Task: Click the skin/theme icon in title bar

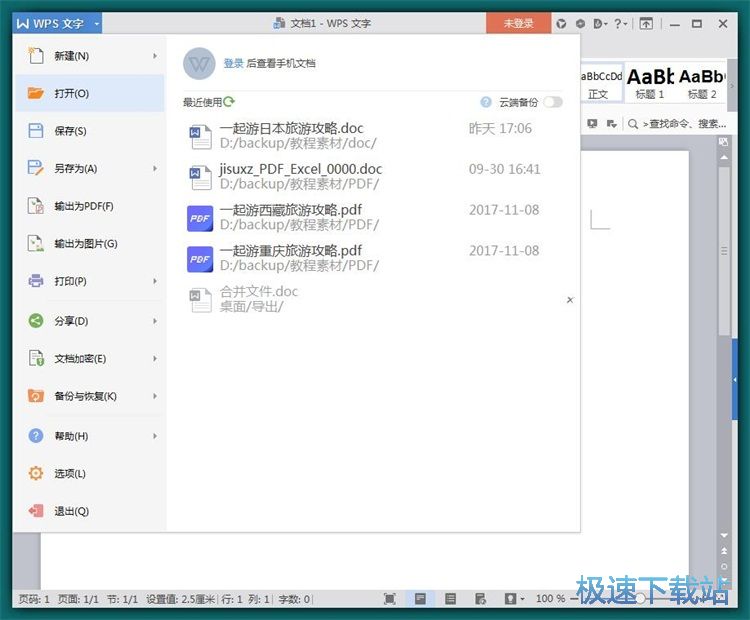Action: pos(561,23)
